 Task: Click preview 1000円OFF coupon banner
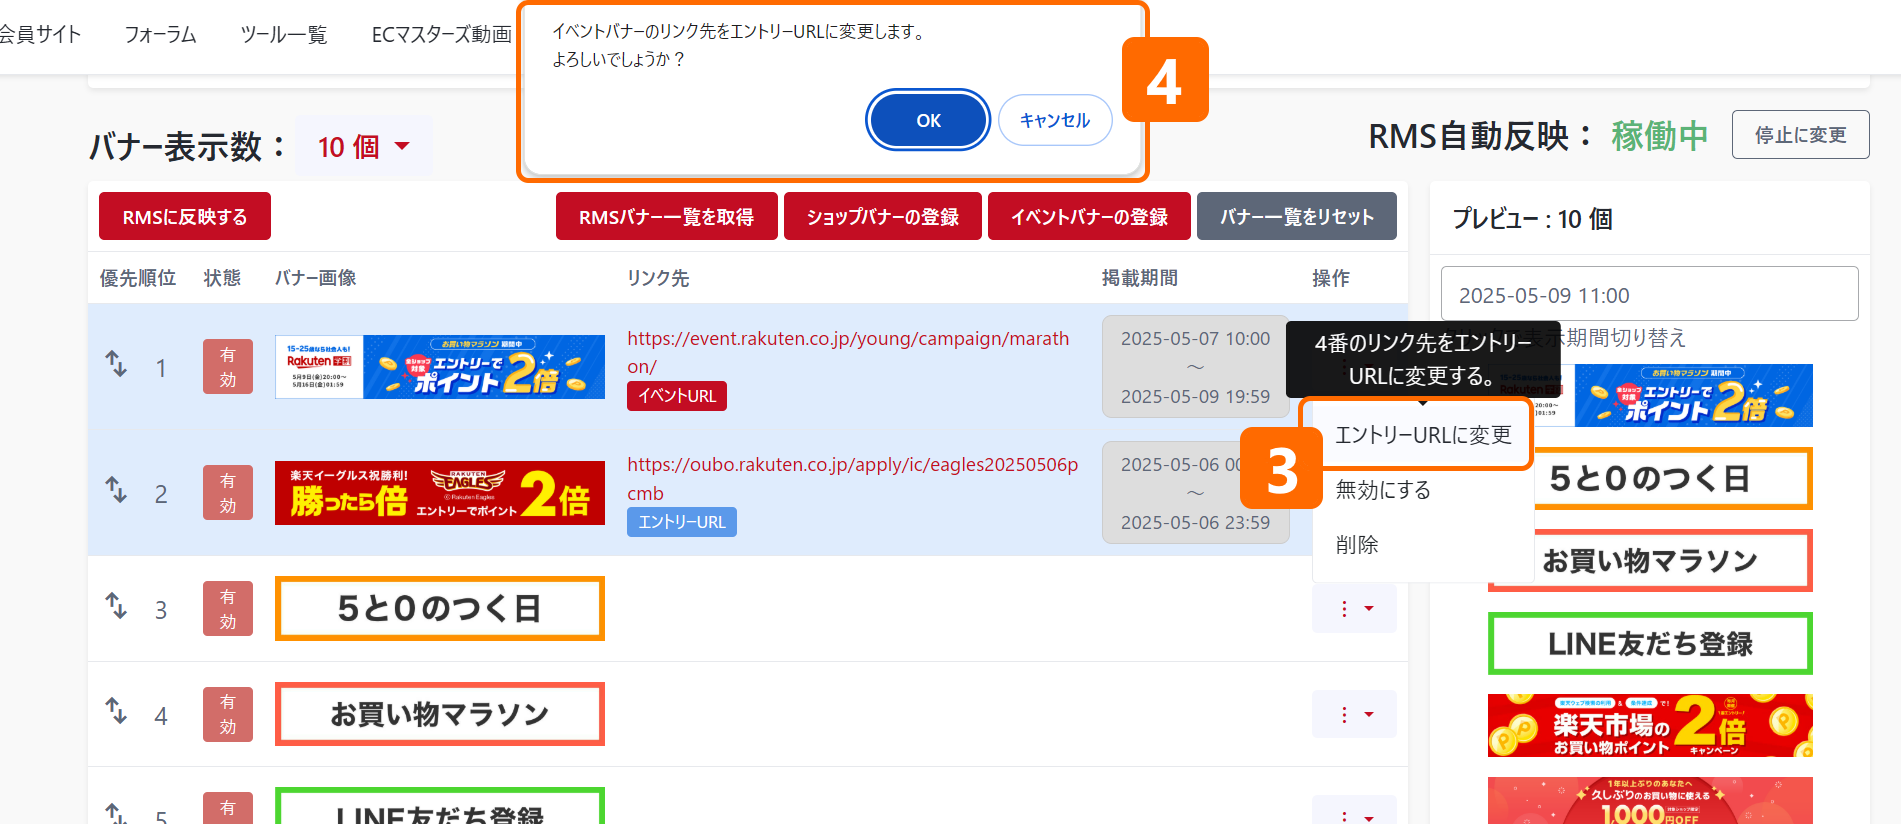coord(1650,801)
